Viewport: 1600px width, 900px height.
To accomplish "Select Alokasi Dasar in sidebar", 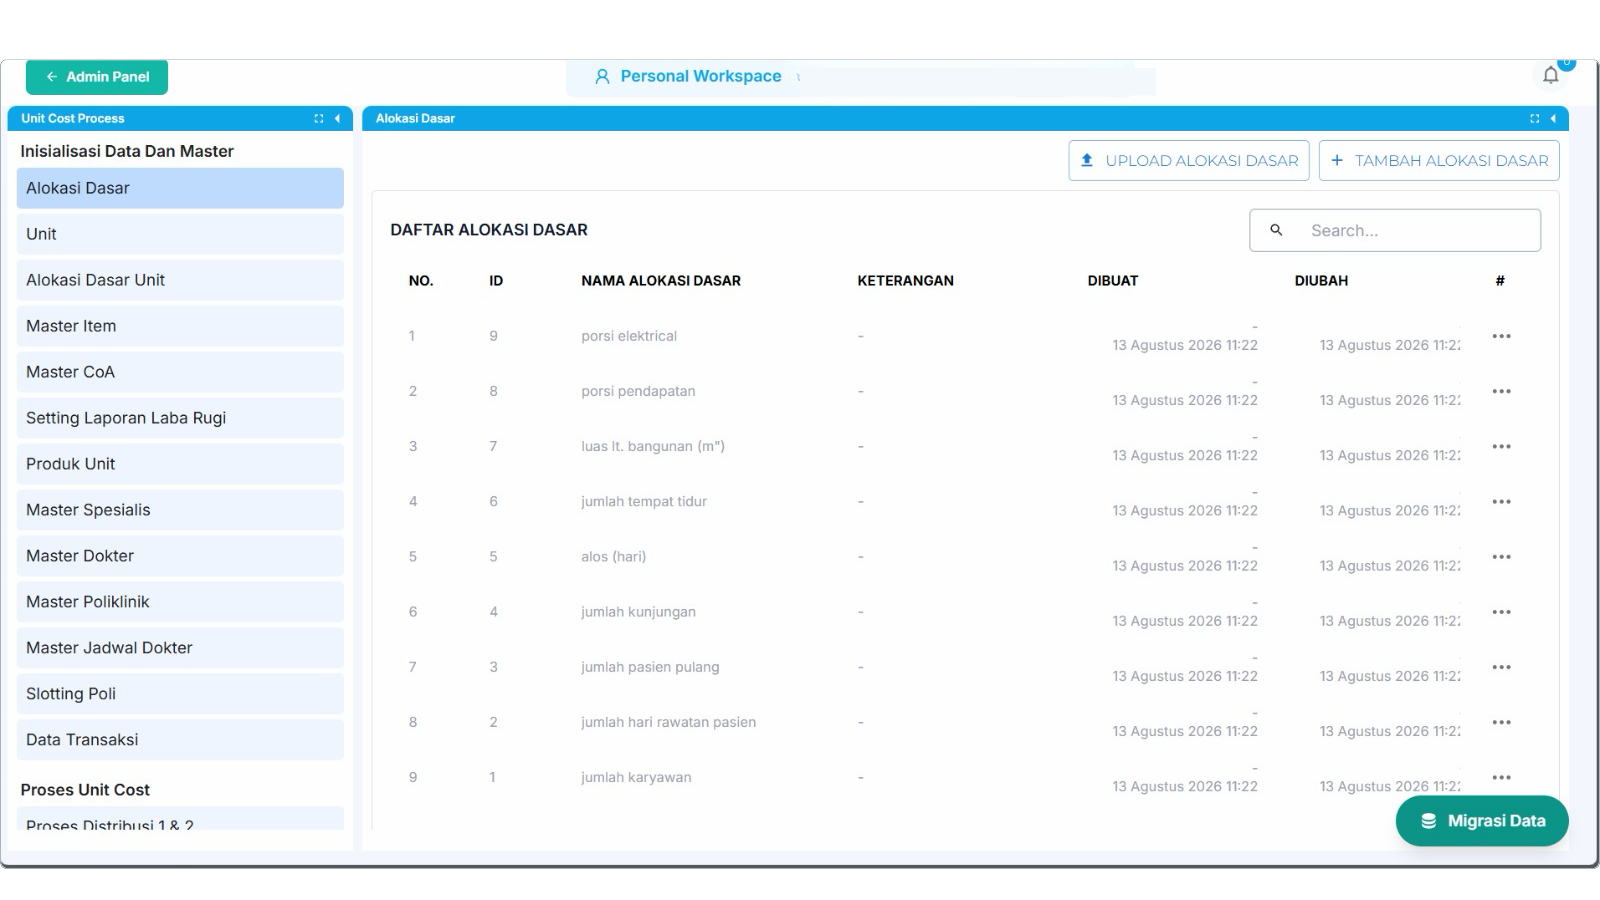I will tap(180, 188).
